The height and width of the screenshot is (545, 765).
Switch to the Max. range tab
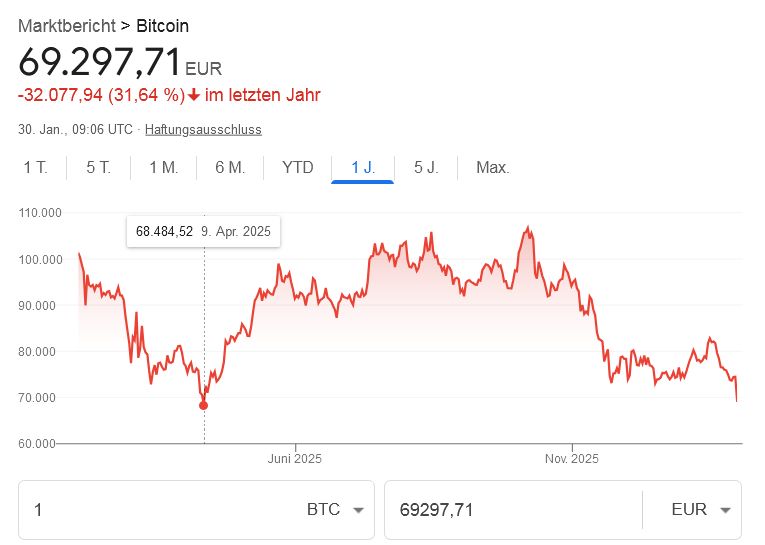tap(493, 167)
